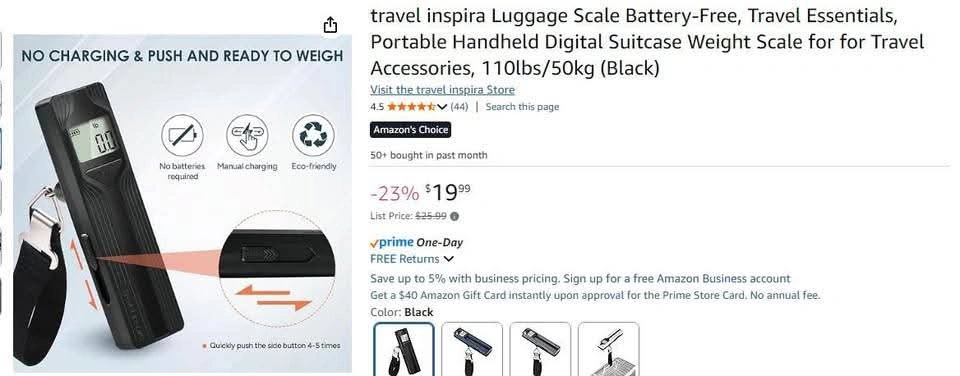The height and width of the screenshot is (376, 960).
Task: Click the Prime Store Card gift card offer
Action: pos(595,295)
